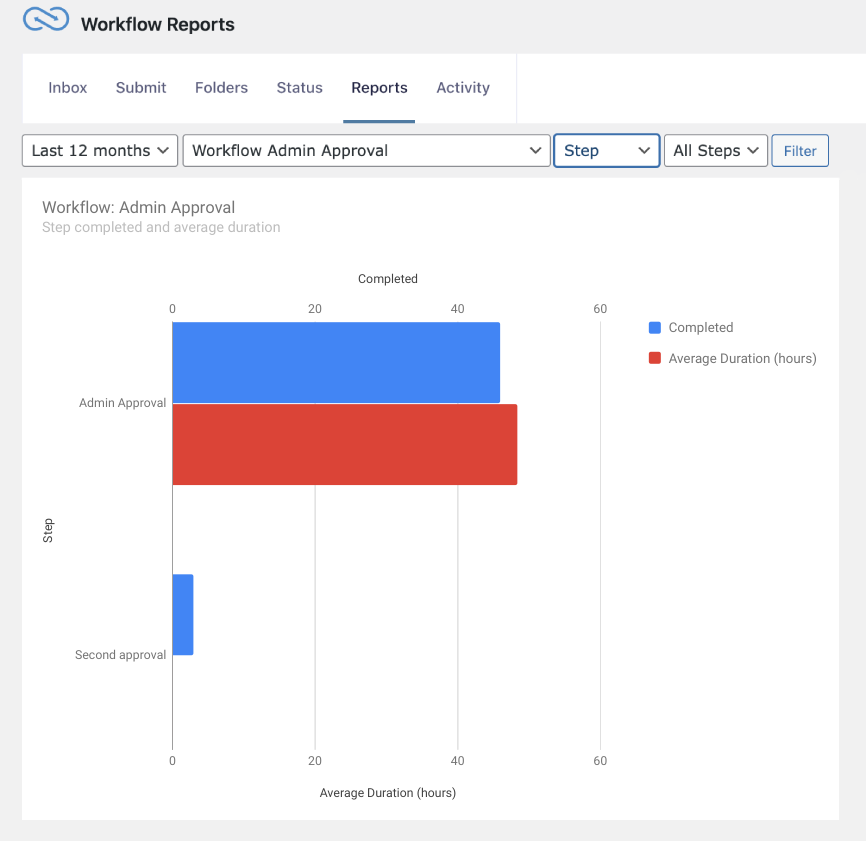The width and height of the screenshot is (866, 841).
Task: Switch to the Activity tab
Action: coord(463,88)
